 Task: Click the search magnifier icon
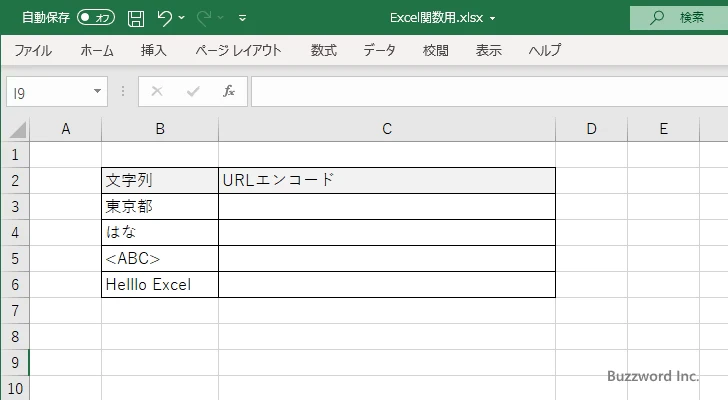coord(656,18)
